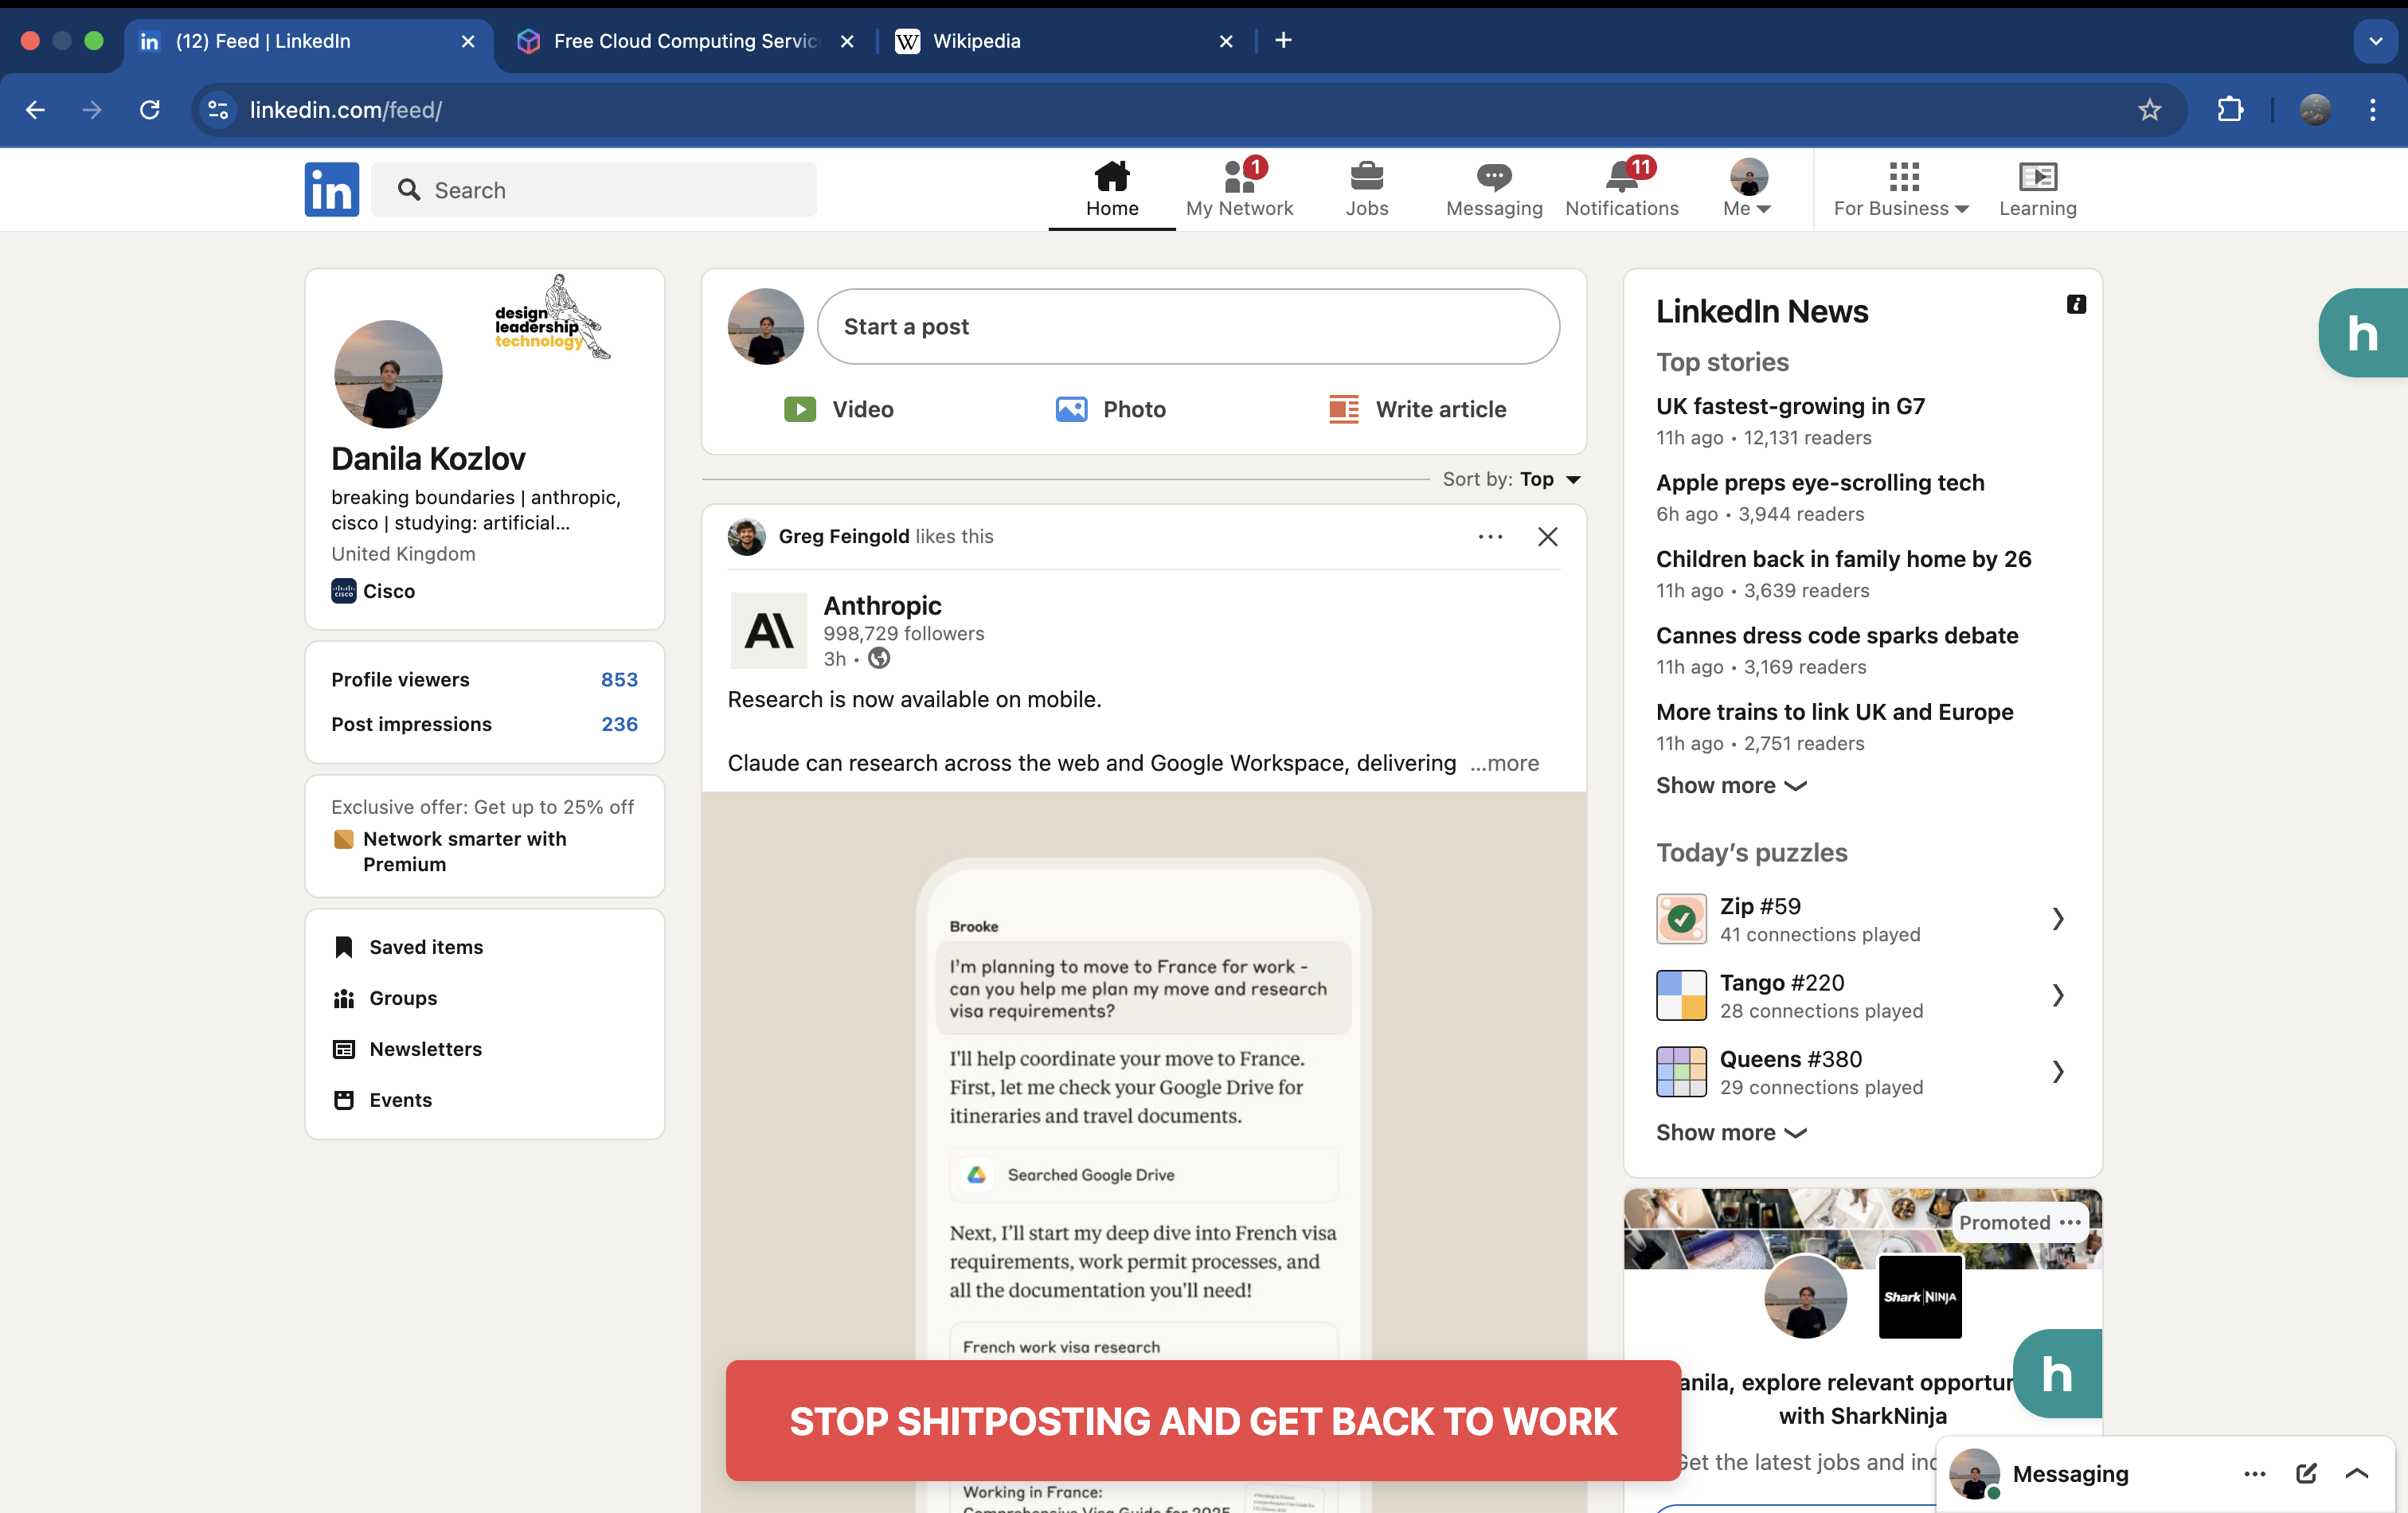Change feed Sort by Top dropdown
The image size is (2408, 1513).
click(1549, 479)
